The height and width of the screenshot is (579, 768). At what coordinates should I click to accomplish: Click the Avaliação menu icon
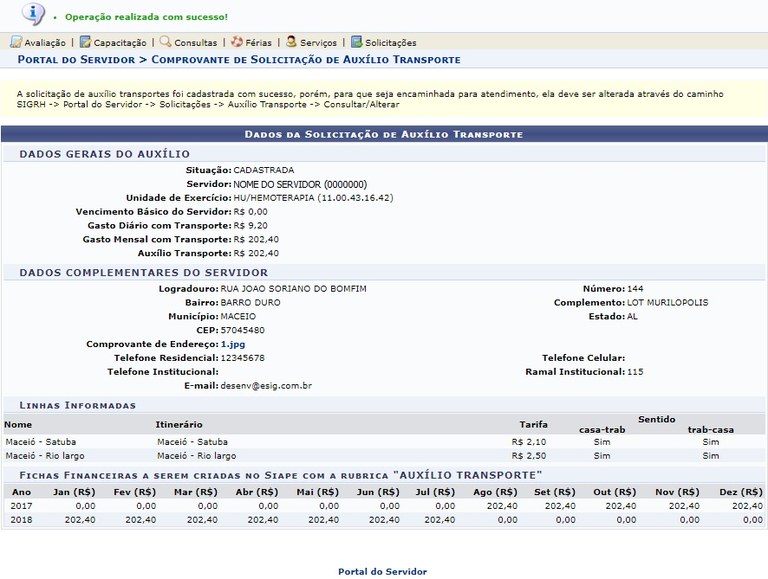pos(16,42)
